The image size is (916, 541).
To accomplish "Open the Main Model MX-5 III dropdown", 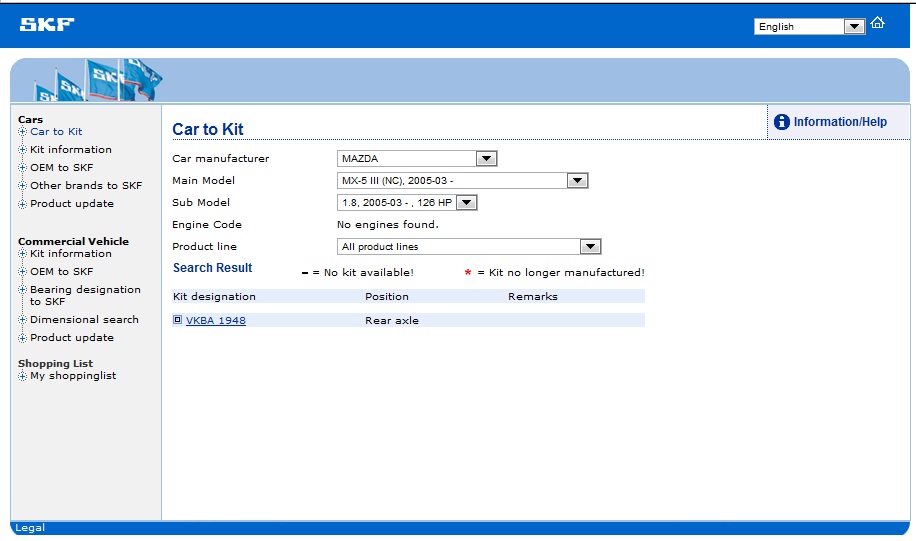I will click(x=463, y=181).
